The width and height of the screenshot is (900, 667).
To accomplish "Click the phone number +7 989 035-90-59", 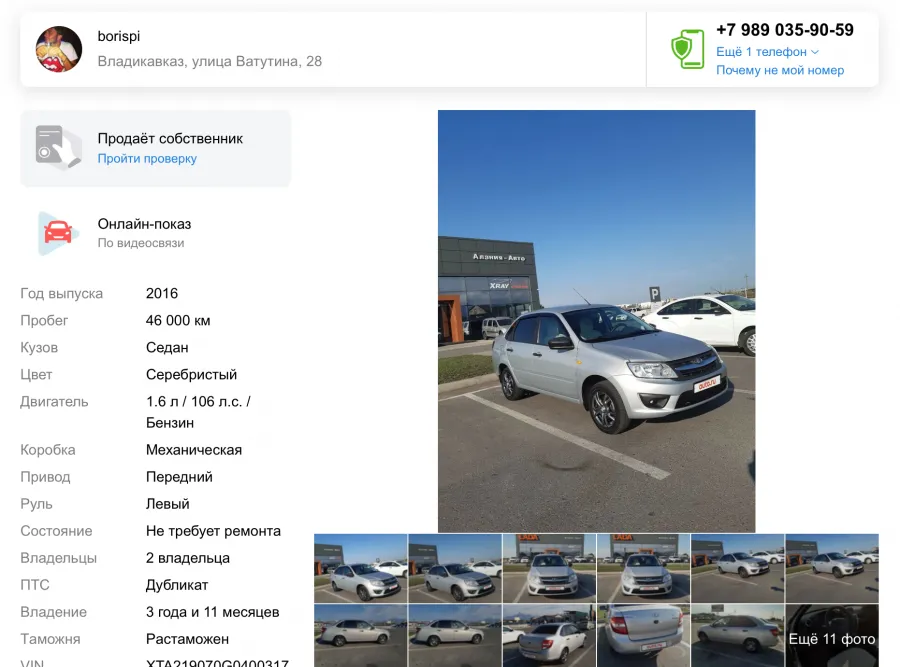I will (x=785, y=30).
